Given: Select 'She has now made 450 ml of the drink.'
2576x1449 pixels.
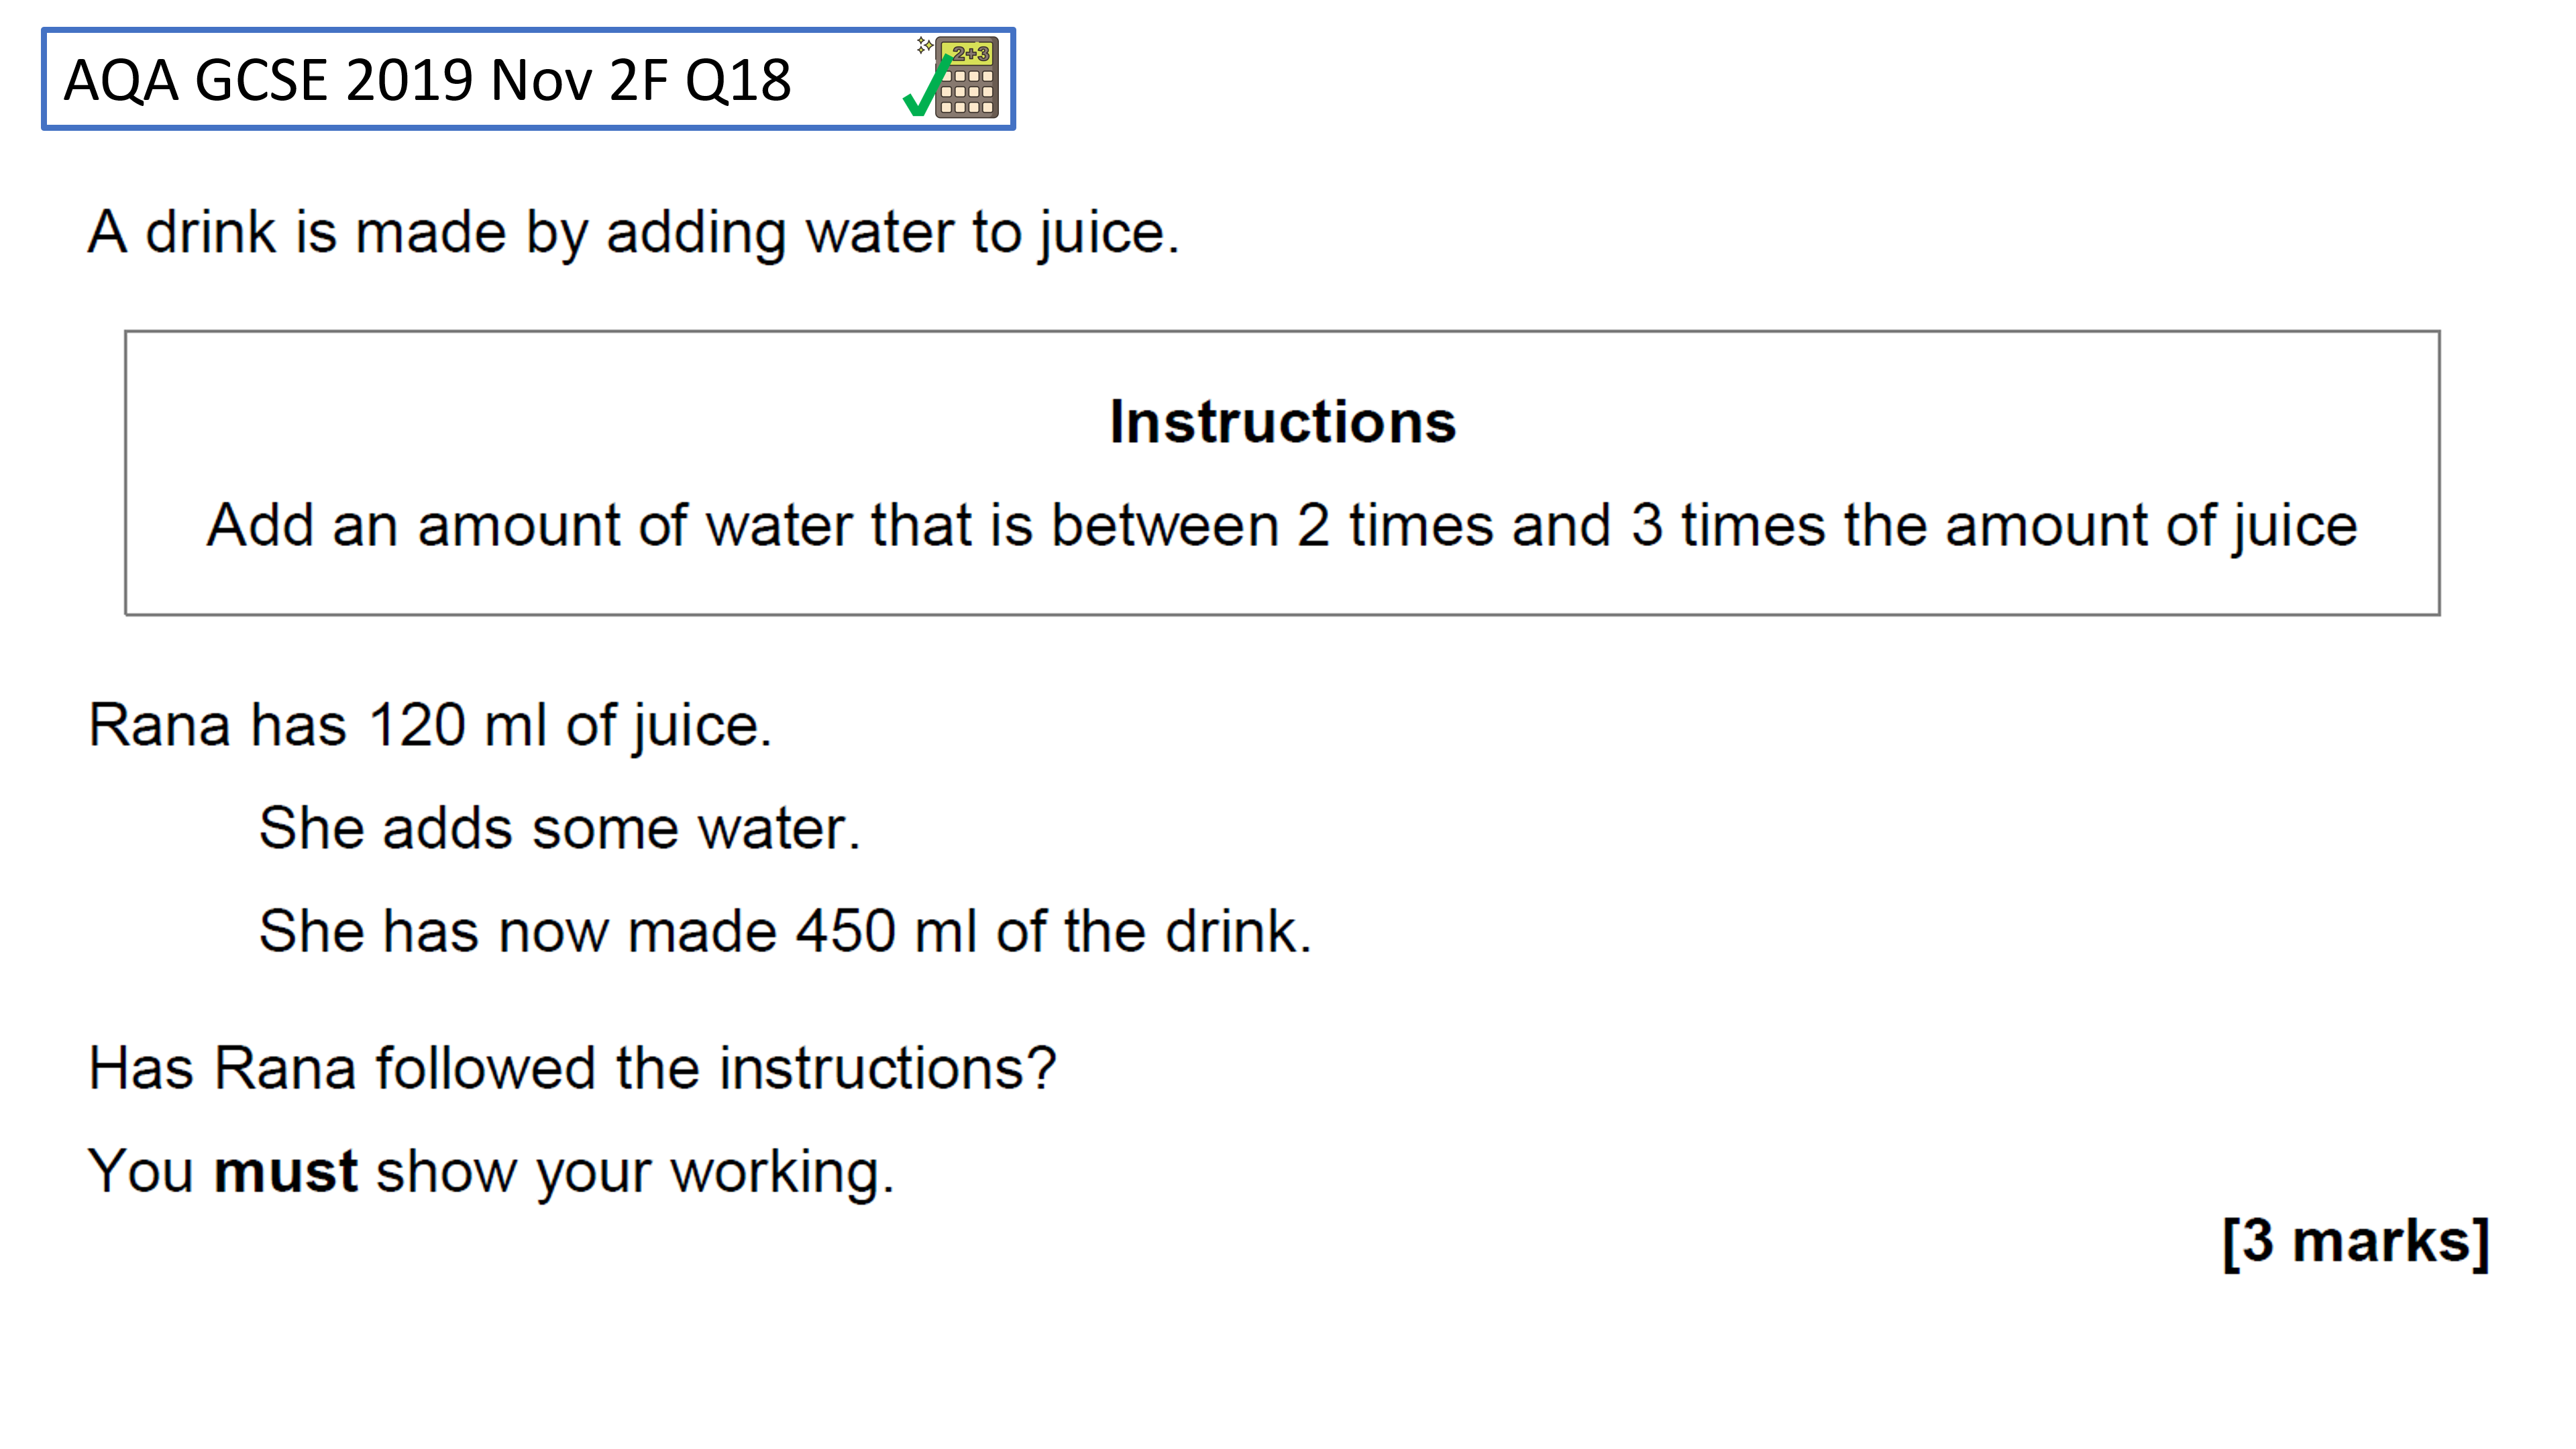Looking at the screenshot, I should click(x=785, y=931).
